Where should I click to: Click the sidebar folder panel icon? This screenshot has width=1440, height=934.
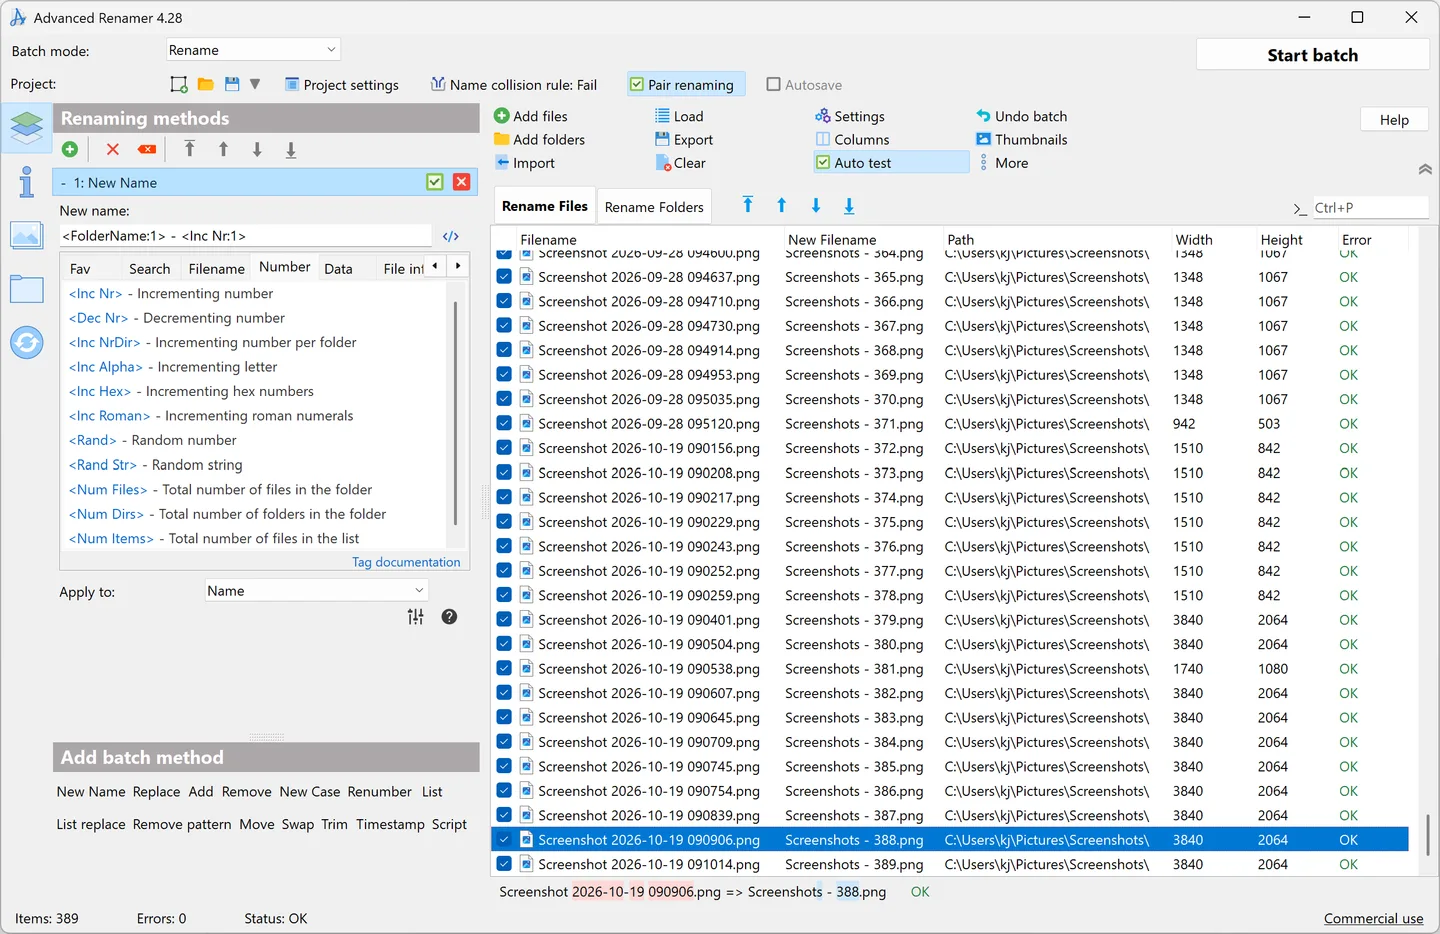click(26, 289)
